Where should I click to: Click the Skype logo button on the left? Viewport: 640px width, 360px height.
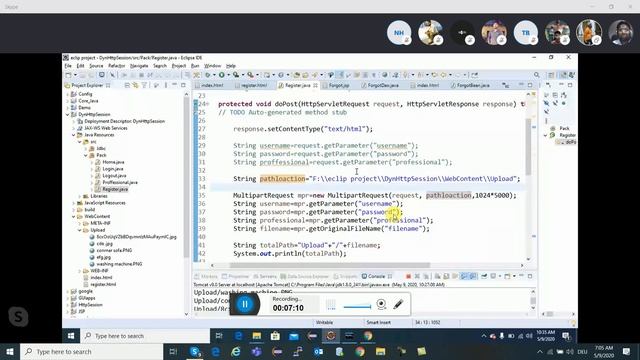(18, 317)
